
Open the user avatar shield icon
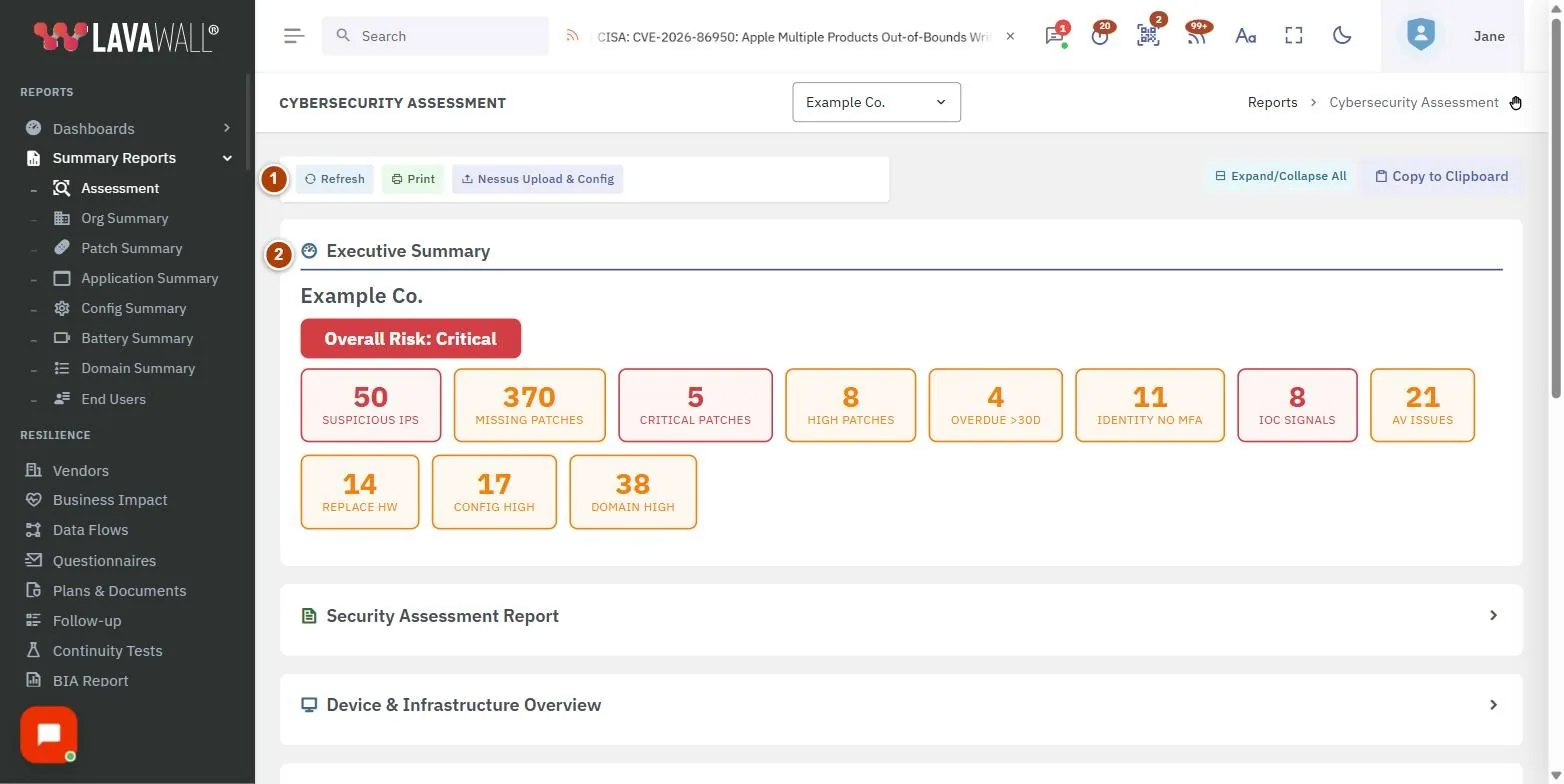click(1420, 36)
